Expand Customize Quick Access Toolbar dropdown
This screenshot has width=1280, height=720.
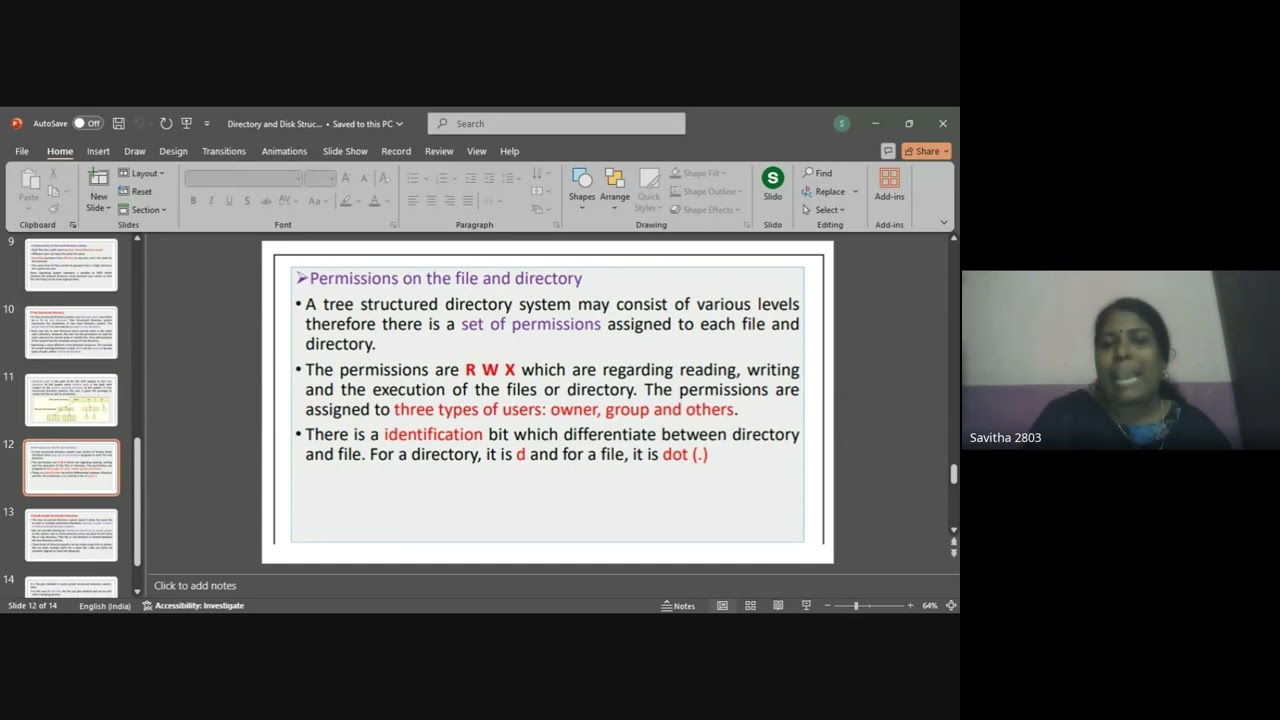pos(207,124)
